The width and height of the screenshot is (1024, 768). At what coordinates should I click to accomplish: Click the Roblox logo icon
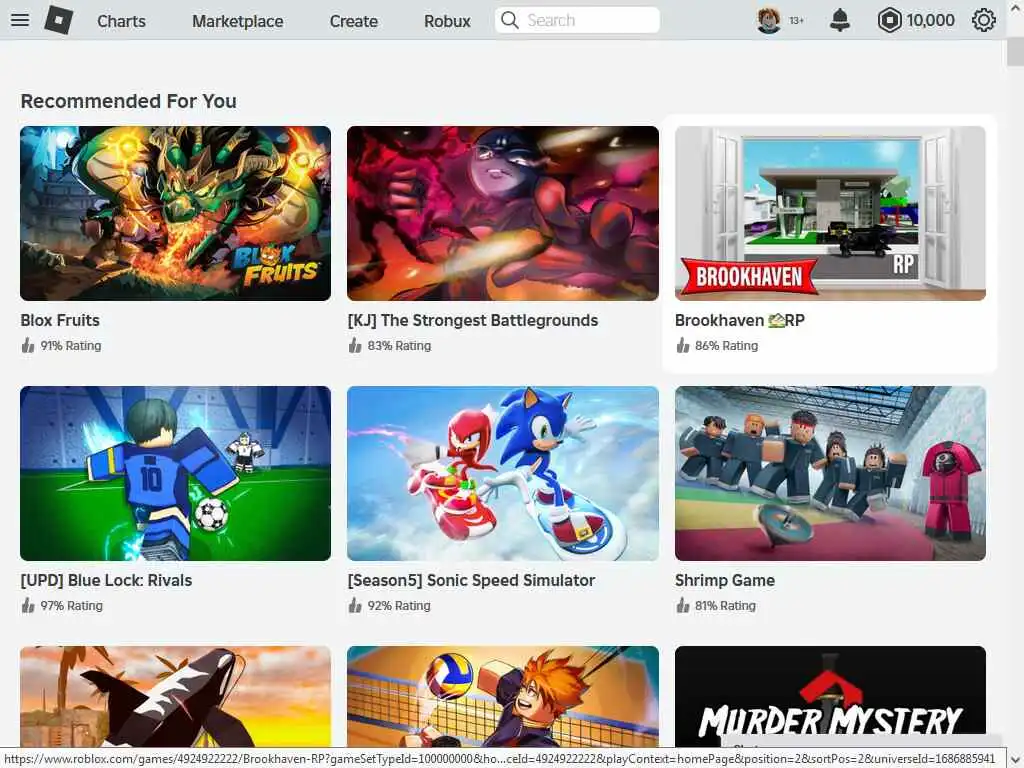coord(59,20)
